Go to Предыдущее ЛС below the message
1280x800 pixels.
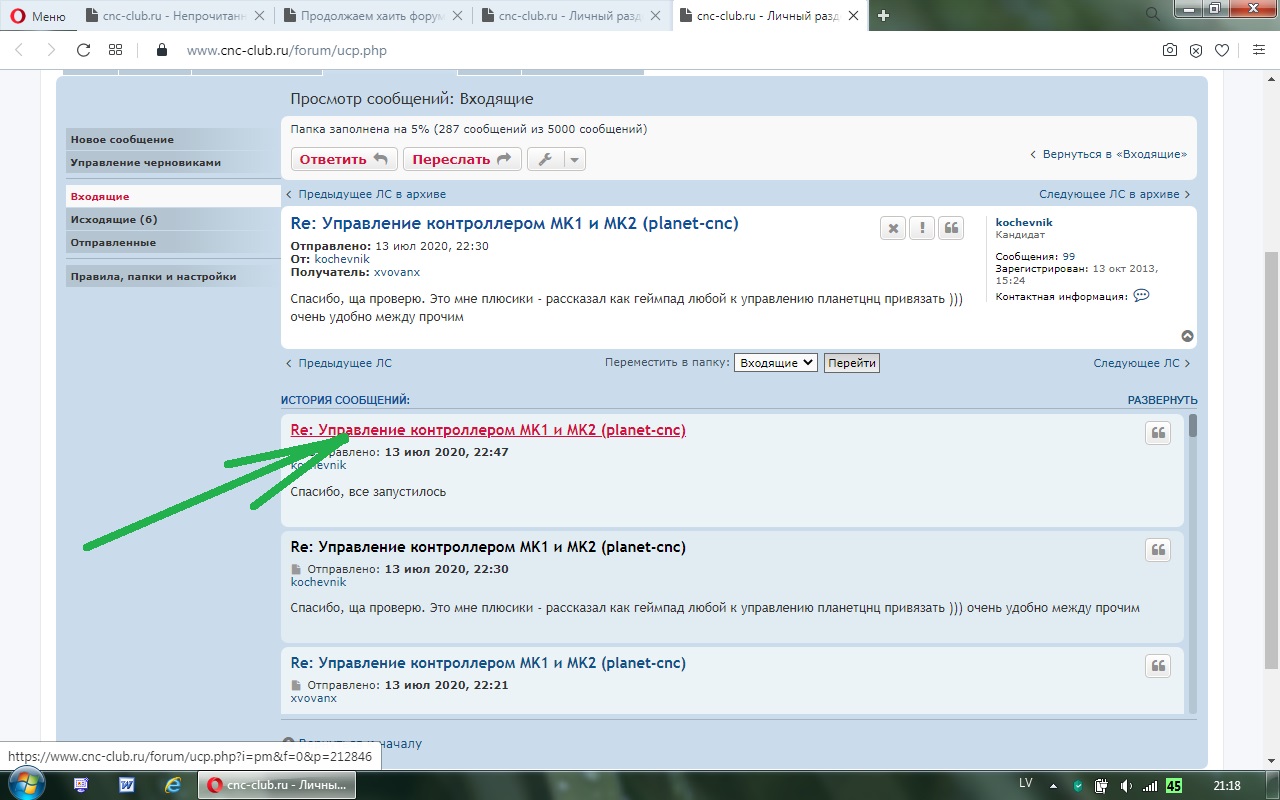coord(338,363)
